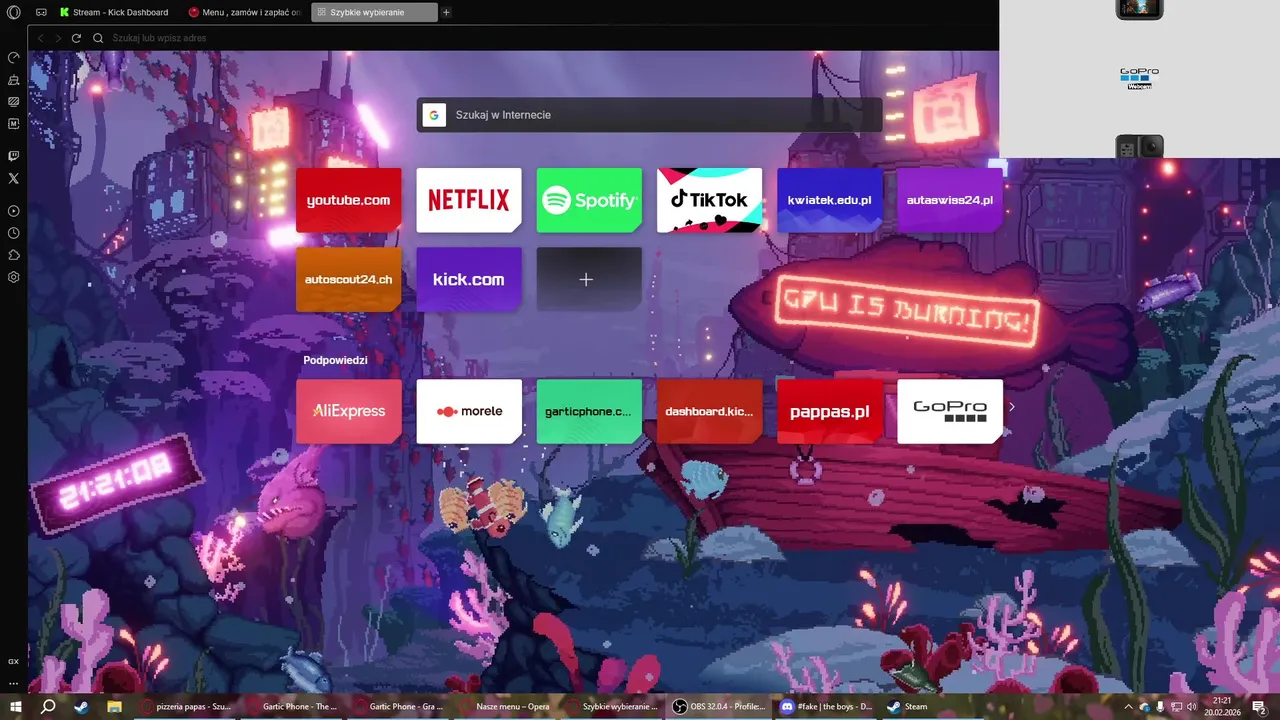Open the morele suggestion tile

pyautogui.click(x=469, y=411)
